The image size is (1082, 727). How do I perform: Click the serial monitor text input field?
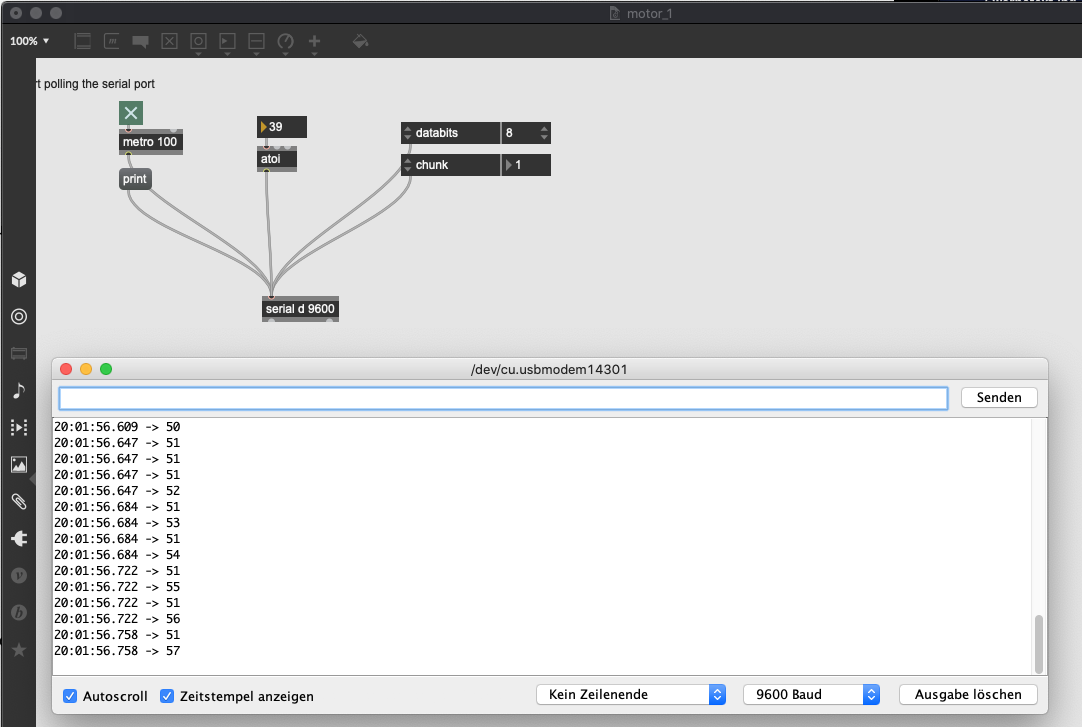click(503, 398)
